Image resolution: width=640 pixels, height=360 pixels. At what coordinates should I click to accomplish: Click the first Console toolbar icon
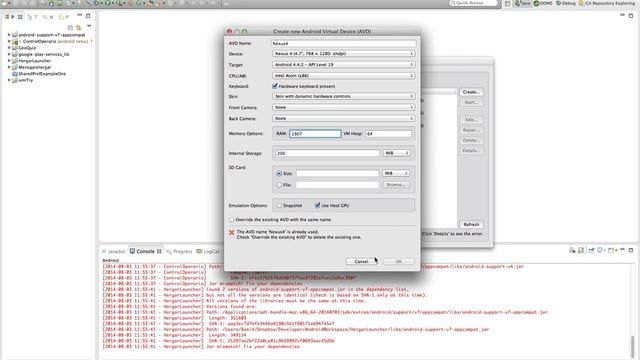pos(572,250)
